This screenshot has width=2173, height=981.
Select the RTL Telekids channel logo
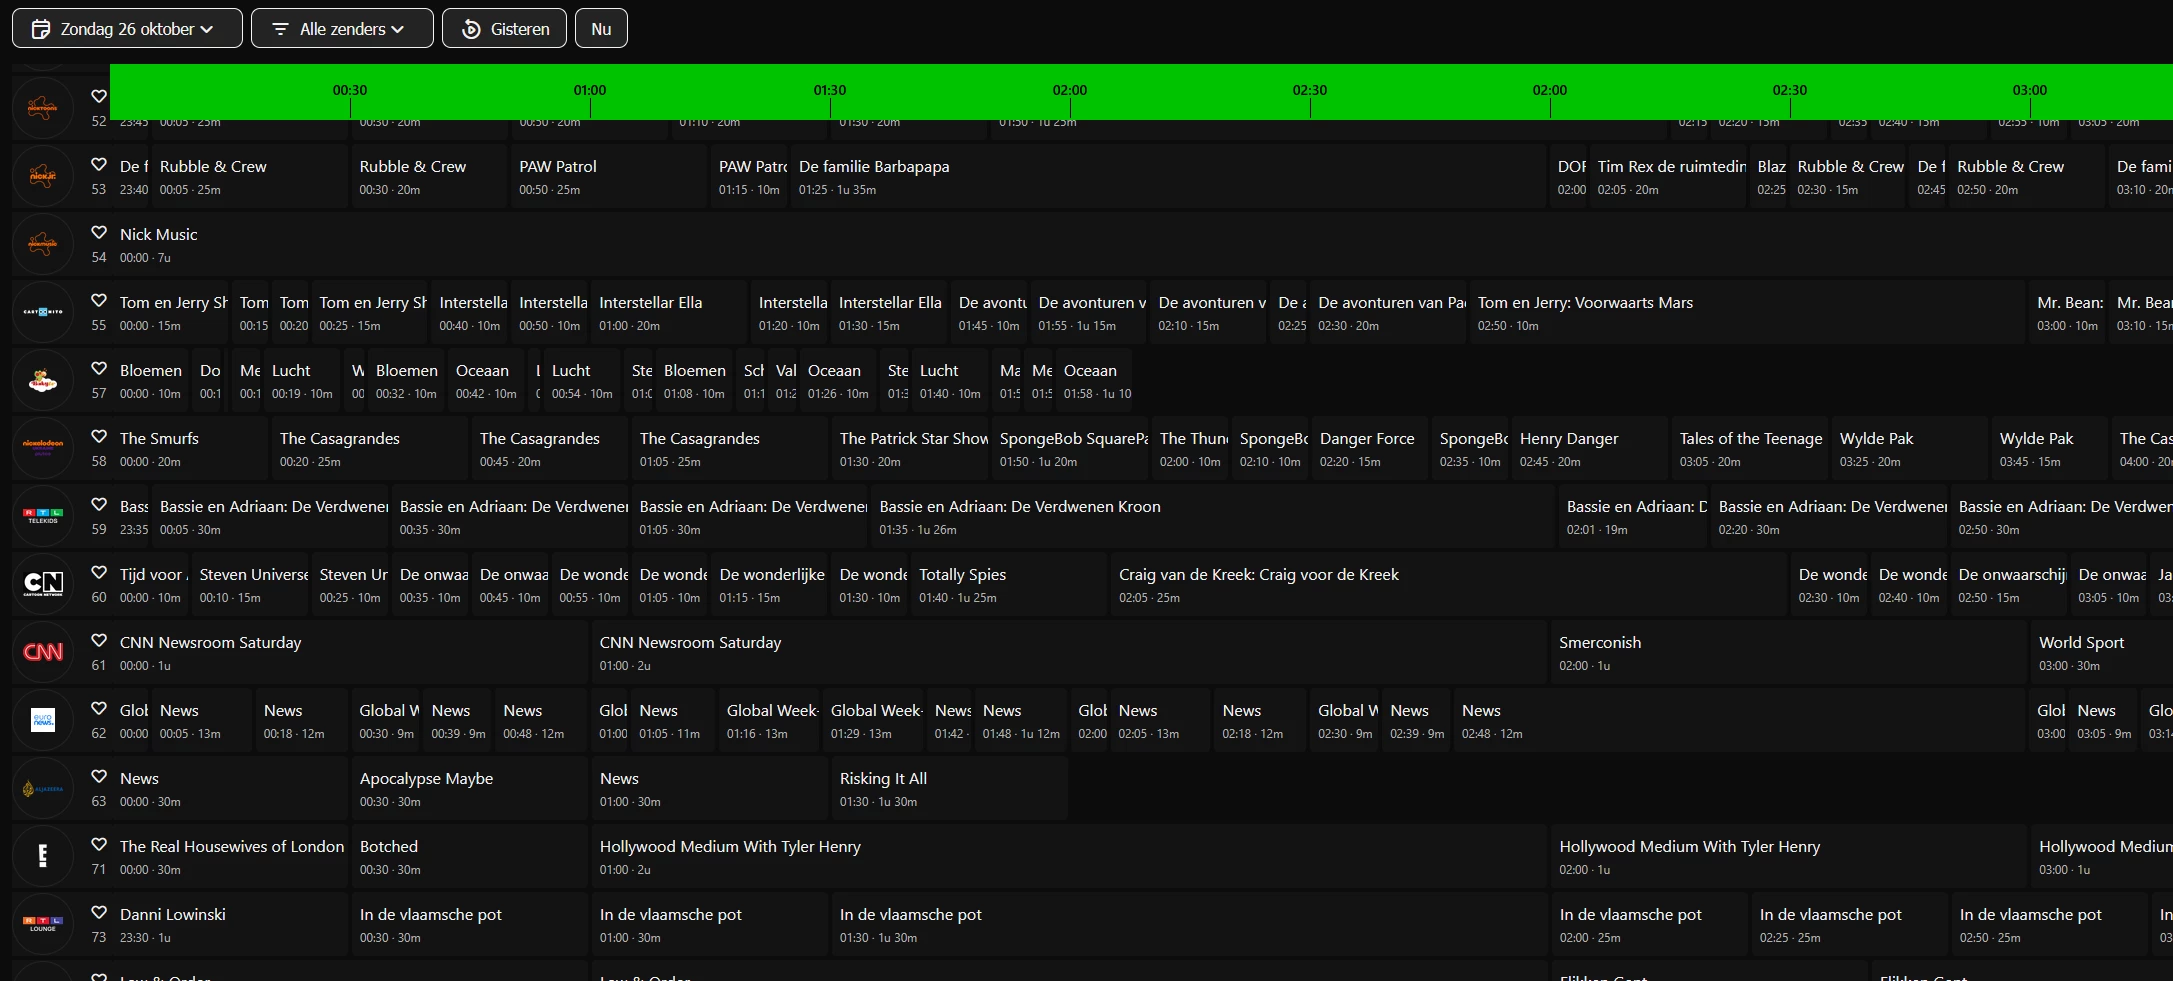pos(43,516)
